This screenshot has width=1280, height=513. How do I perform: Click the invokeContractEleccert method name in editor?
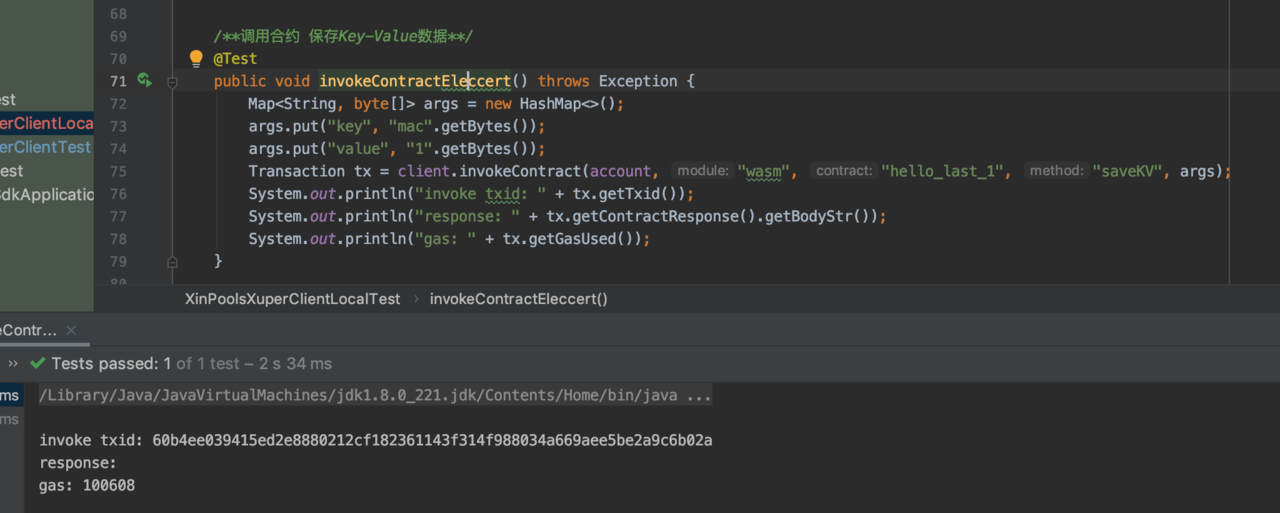[x=414, y=81]
